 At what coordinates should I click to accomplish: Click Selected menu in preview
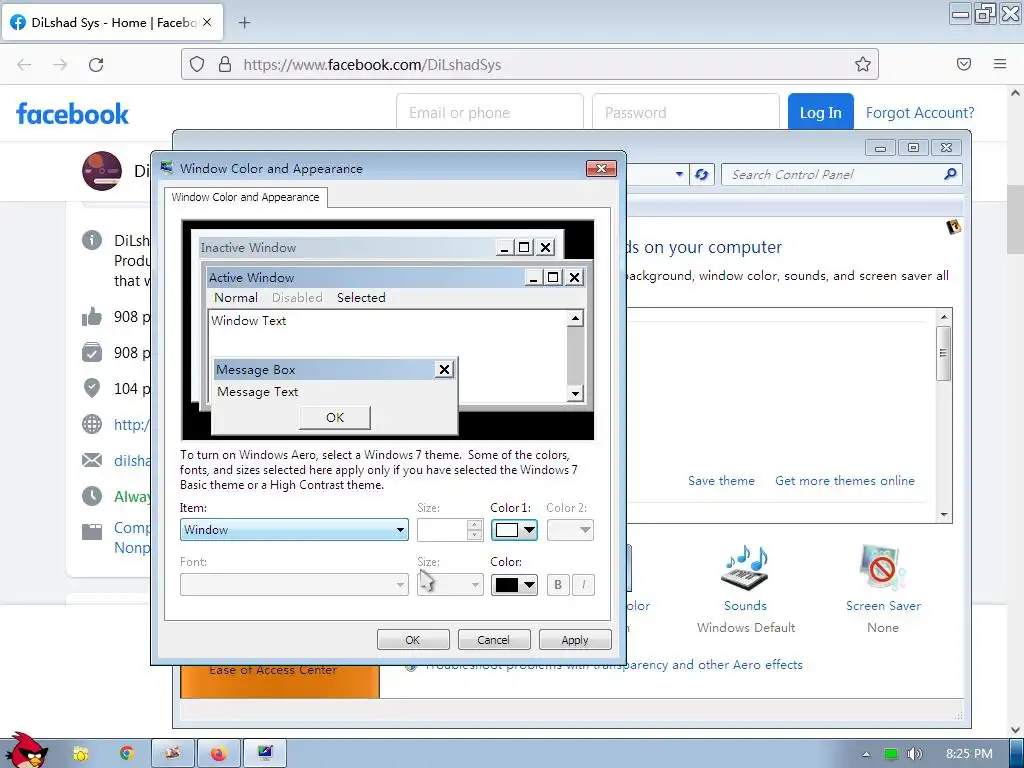(361, 298)
